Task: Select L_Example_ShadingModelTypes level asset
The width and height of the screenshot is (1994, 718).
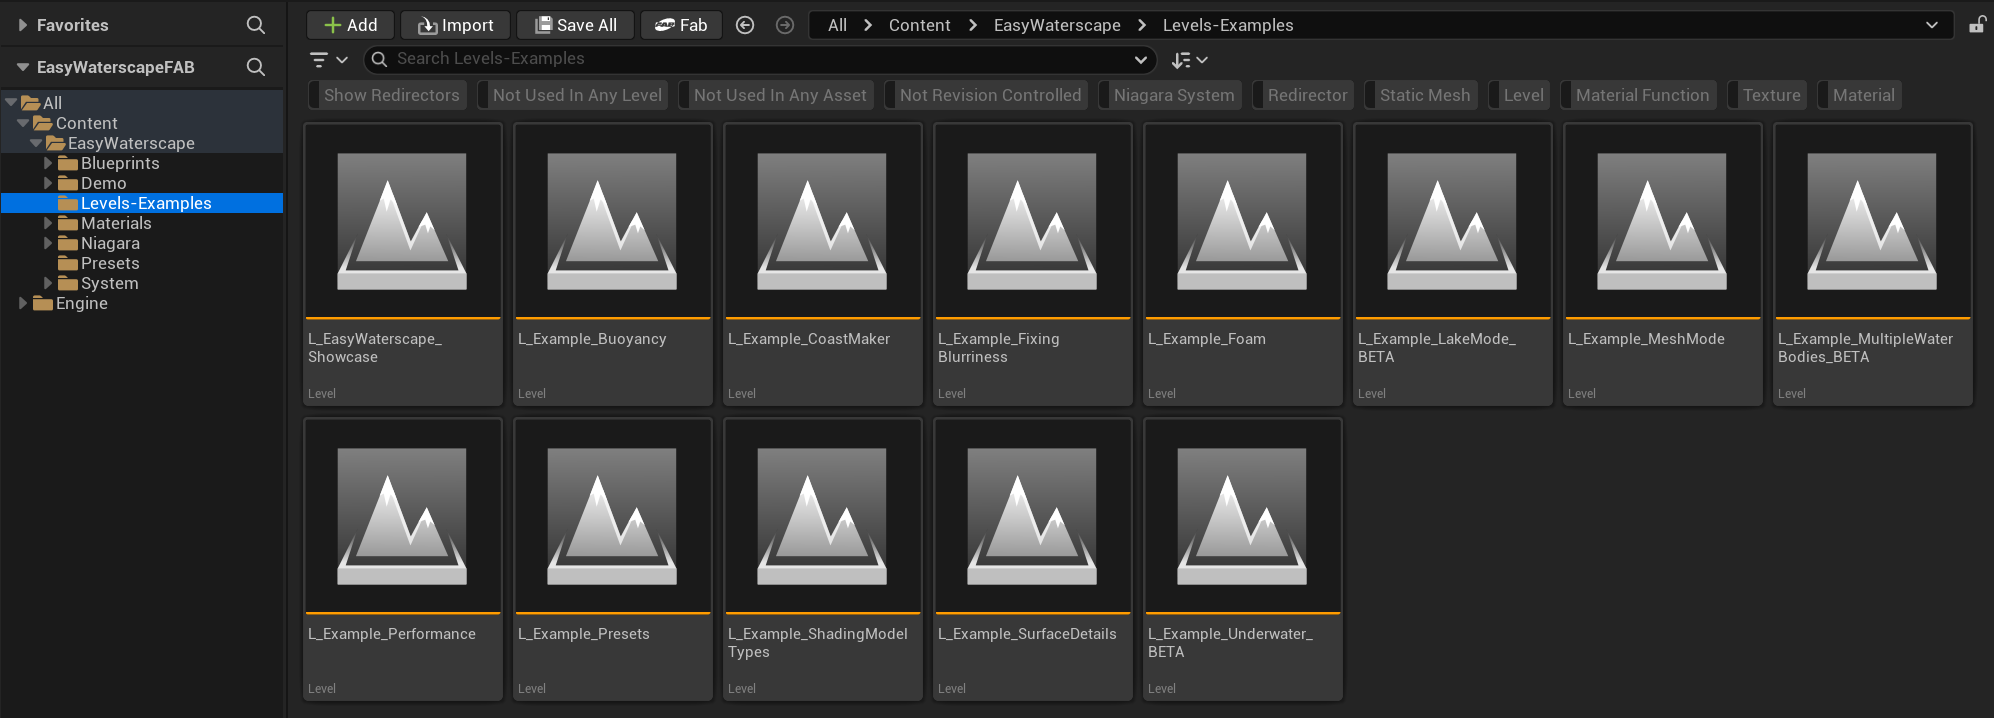Action: (x=823, y=559)
